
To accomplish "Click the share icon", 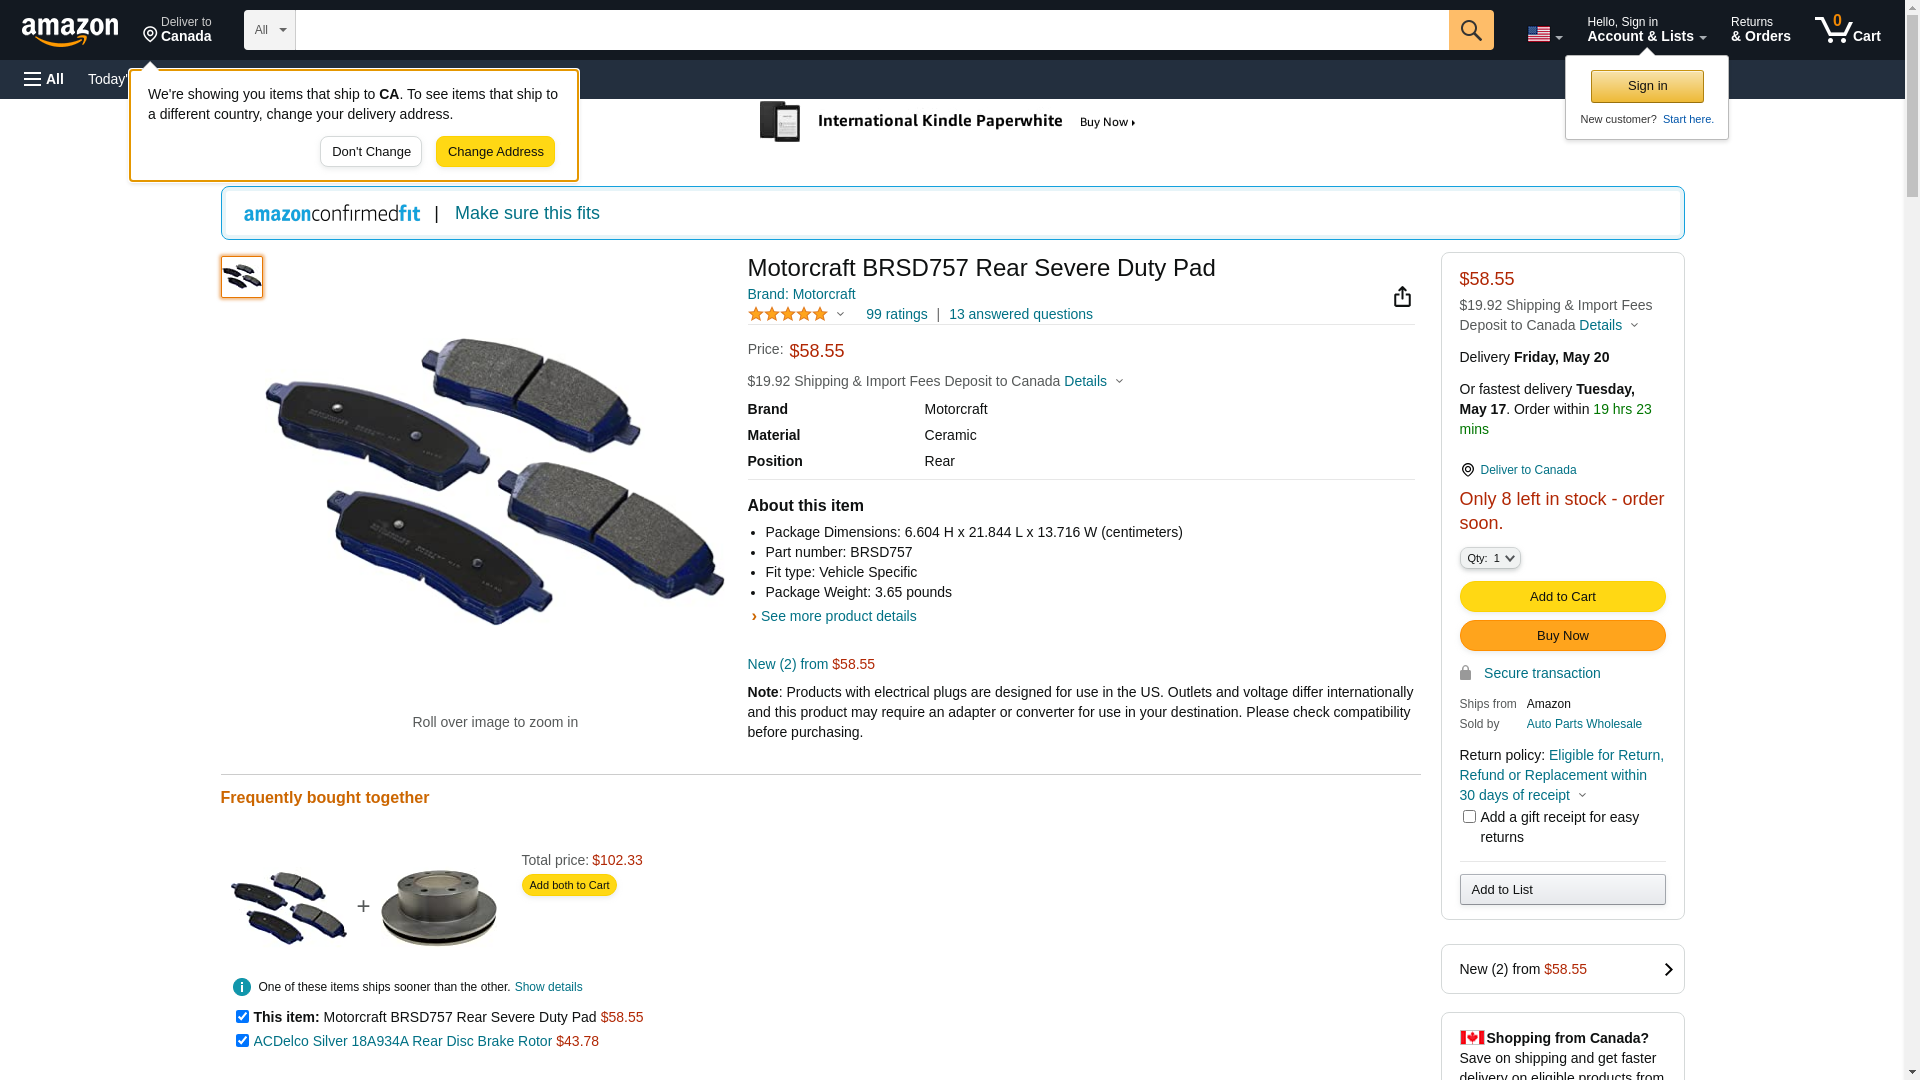I will click(x=1402, y=297).
